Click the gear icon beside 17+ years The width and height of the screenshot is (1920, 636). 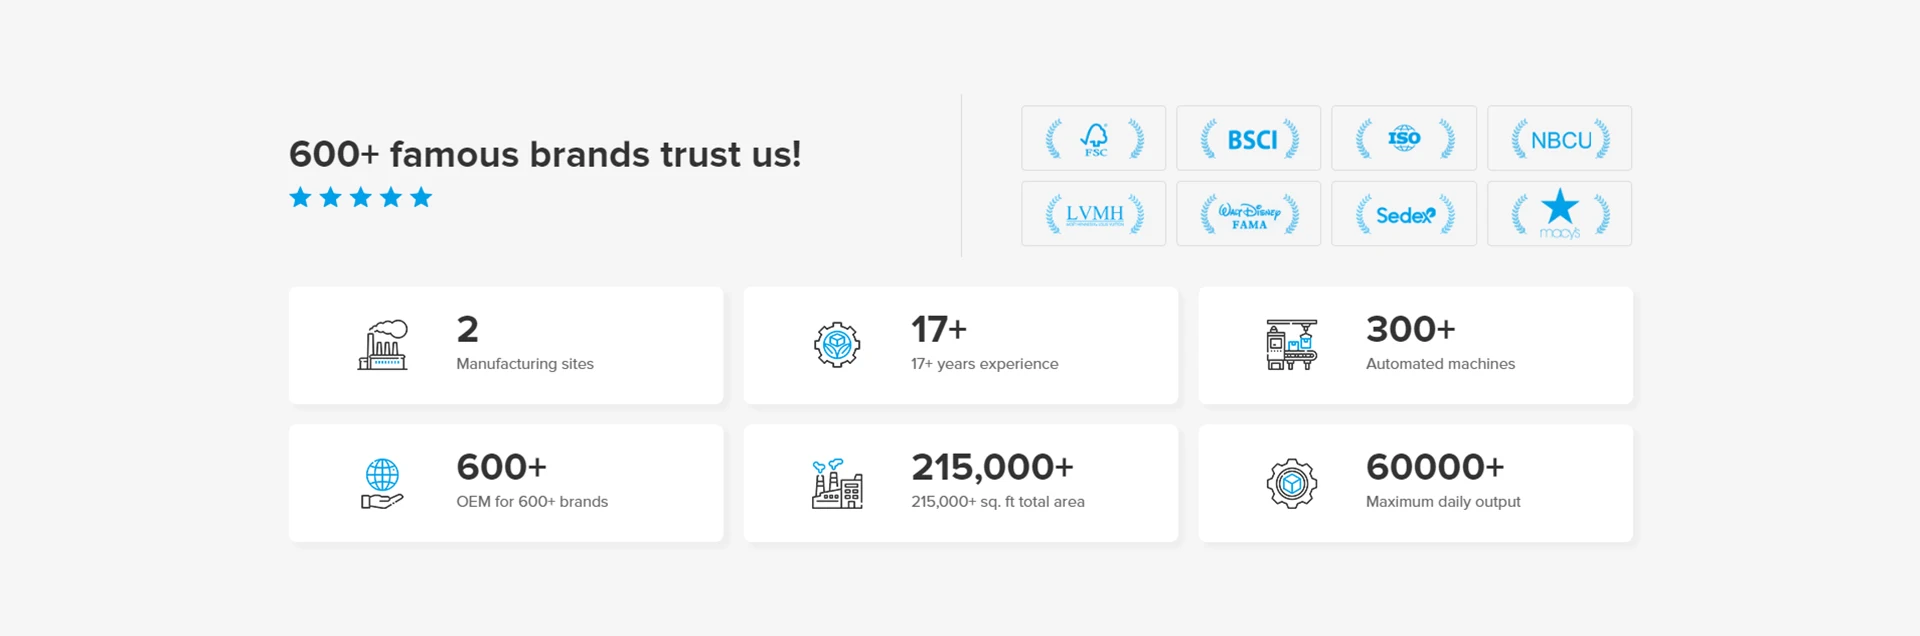837,345
